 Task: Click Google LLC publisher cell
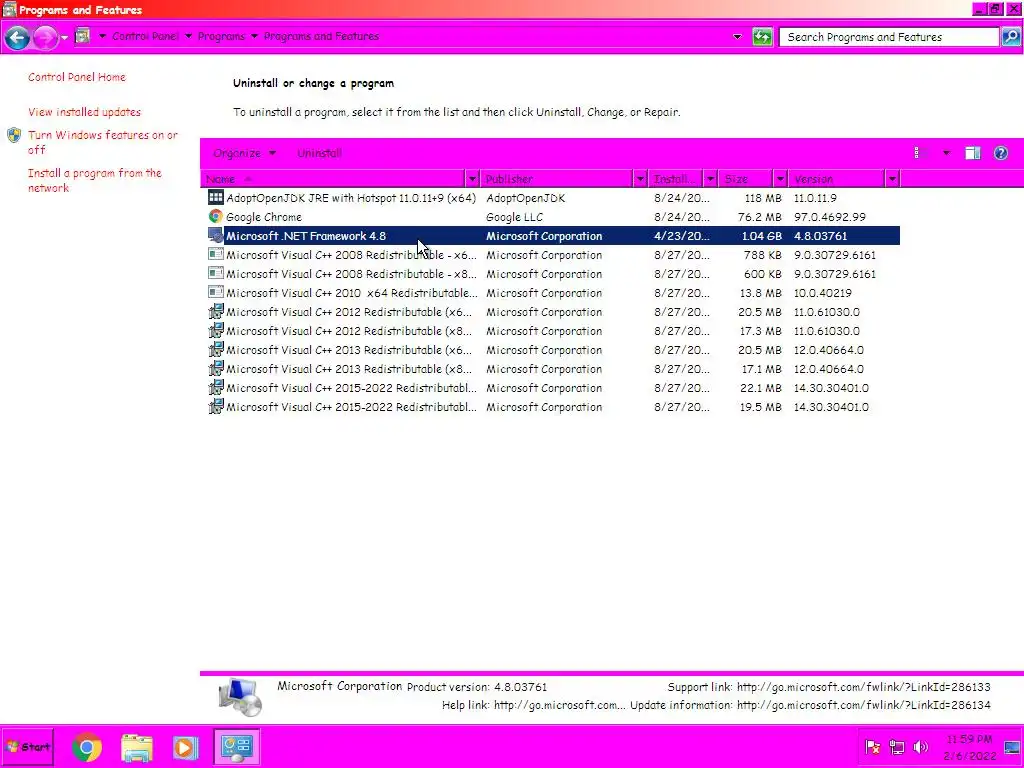pos(514,217)
